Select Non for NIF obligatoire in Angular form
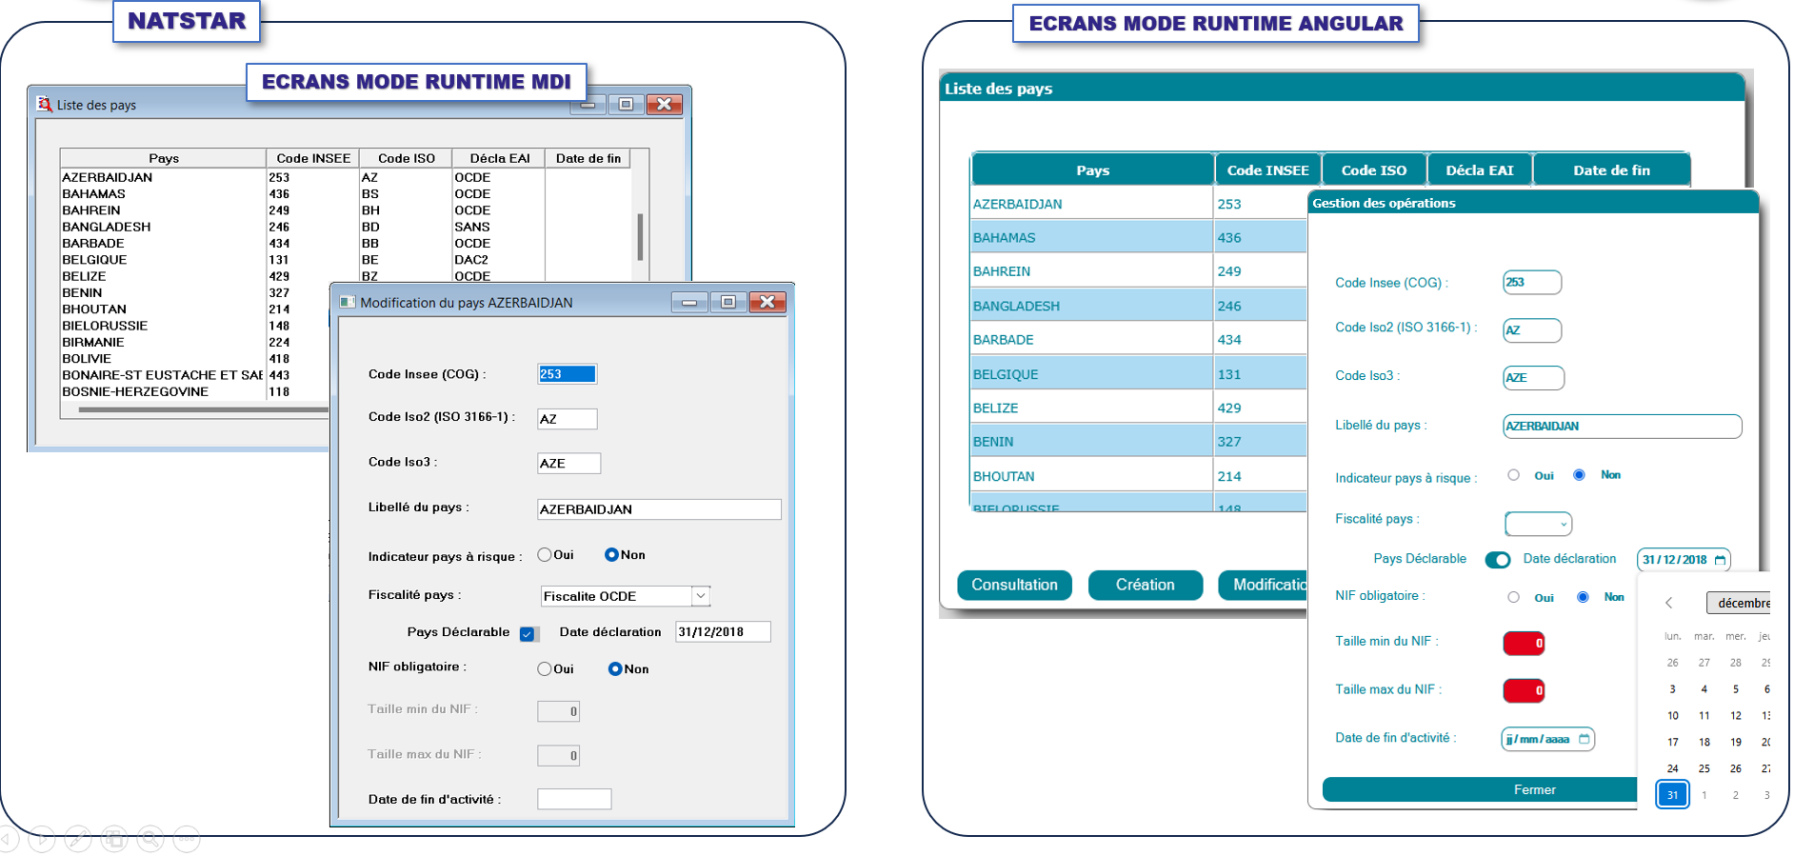This screenshot has height=856, width=1794. pyautogui.click(x=1582, y=597)
